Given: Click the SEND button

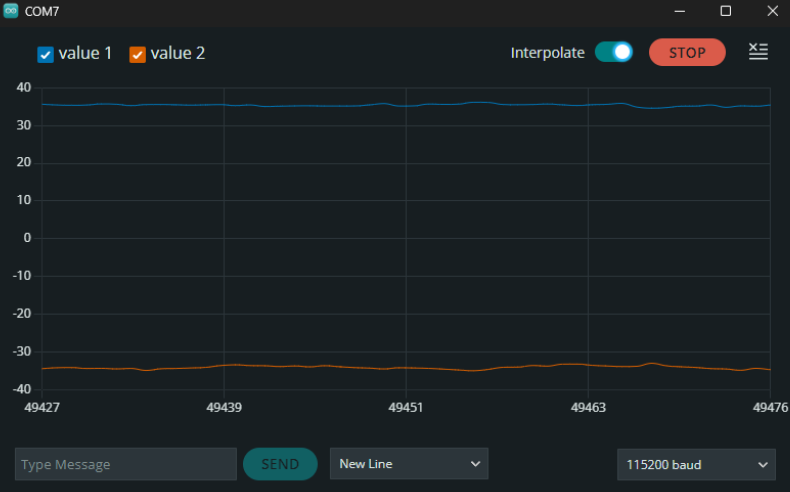Looking at the screenshot, I should tap(280, 464).
